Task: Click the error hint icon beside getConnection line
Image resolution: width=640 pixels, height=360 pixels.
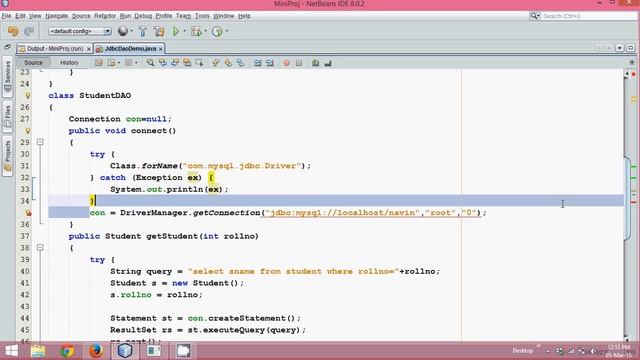Action: [x=27, y=213]
